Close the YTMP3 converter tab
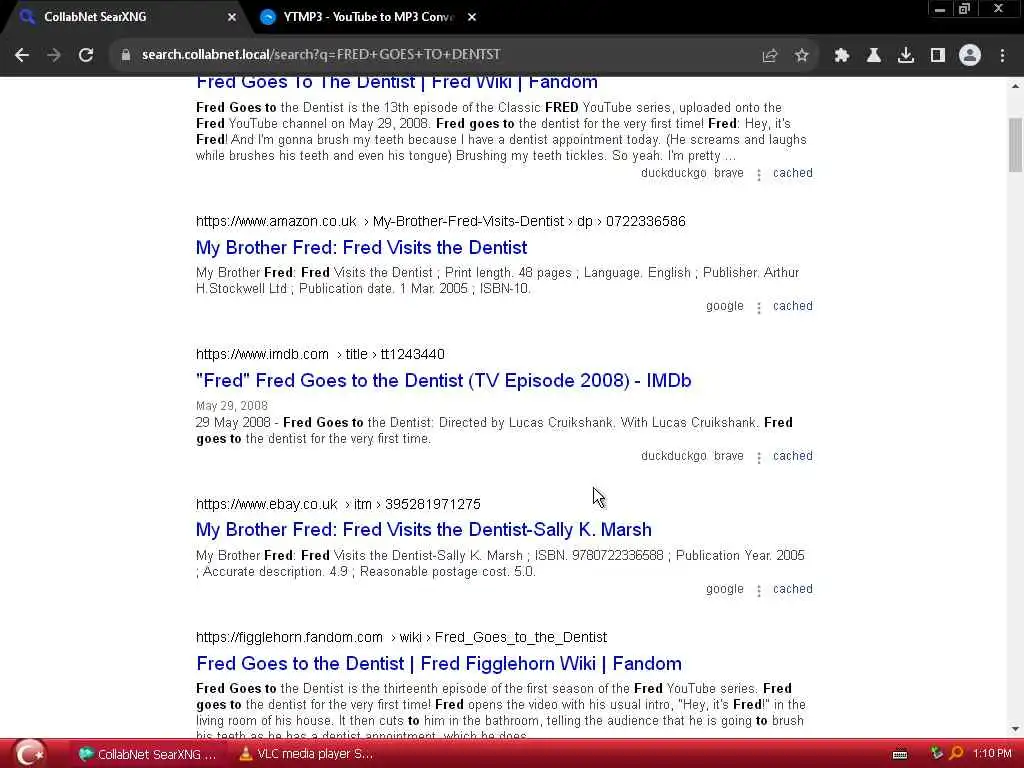The image size is (1024, 768). 472,17
